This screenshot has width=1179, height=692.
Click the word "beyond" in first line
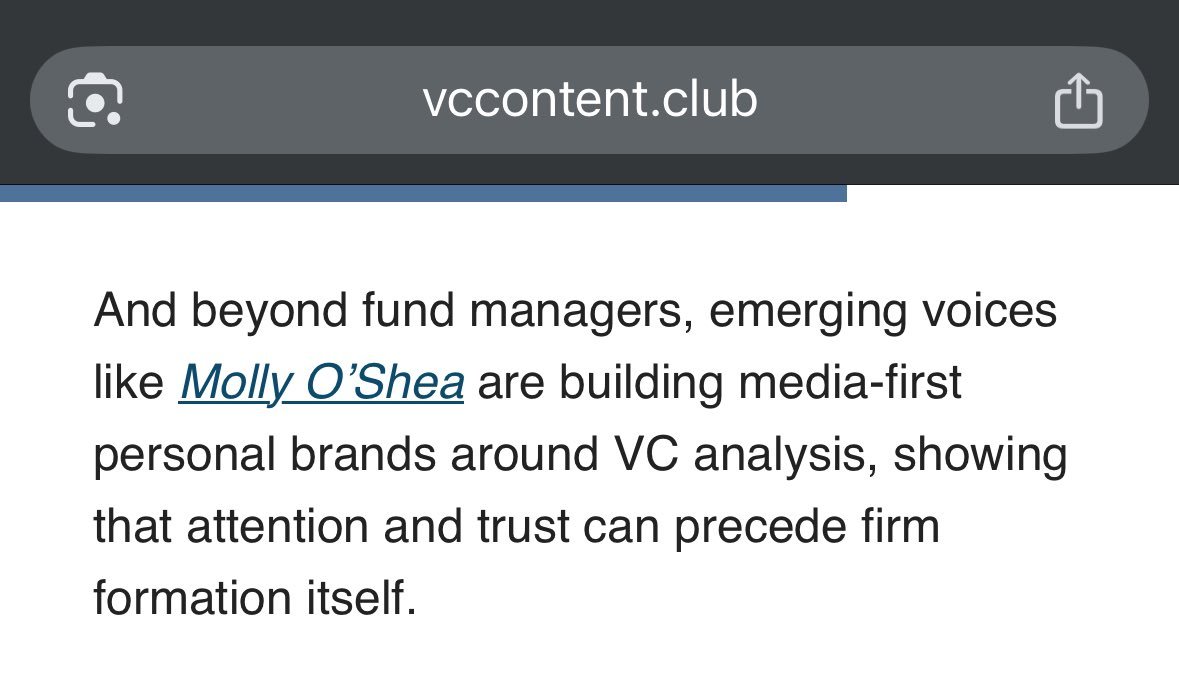click(x=269, y=312)
